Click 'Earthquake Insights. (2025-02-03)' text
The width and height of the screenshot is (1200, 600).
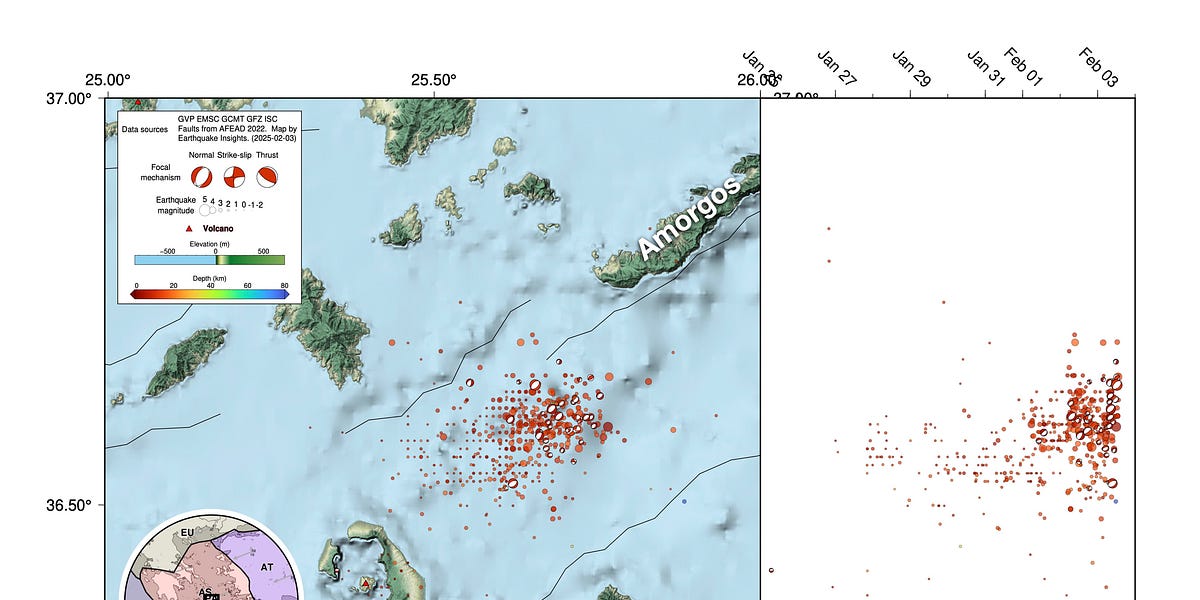pos(237,138)
